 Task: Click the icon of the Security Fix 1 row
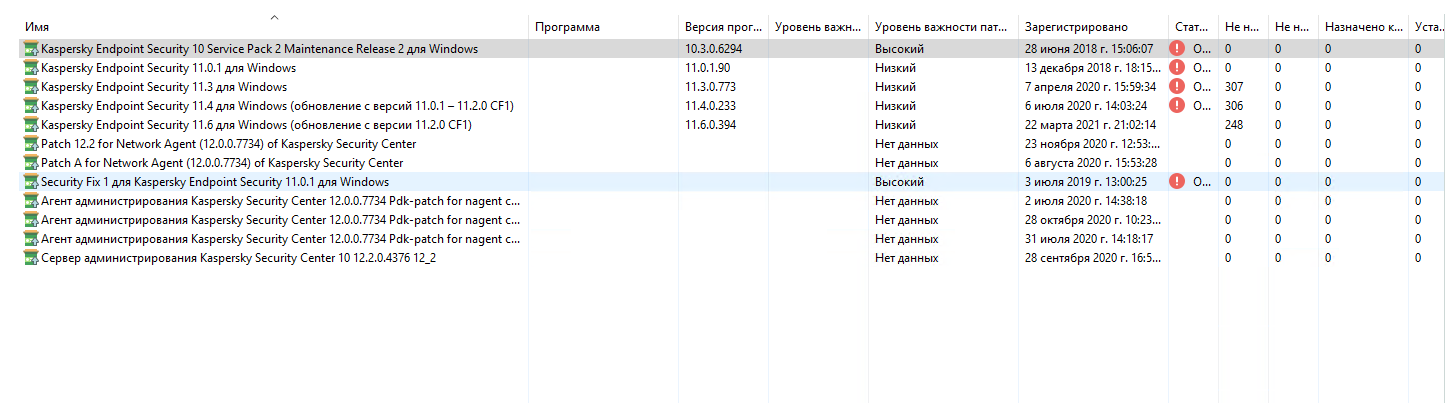31,182
